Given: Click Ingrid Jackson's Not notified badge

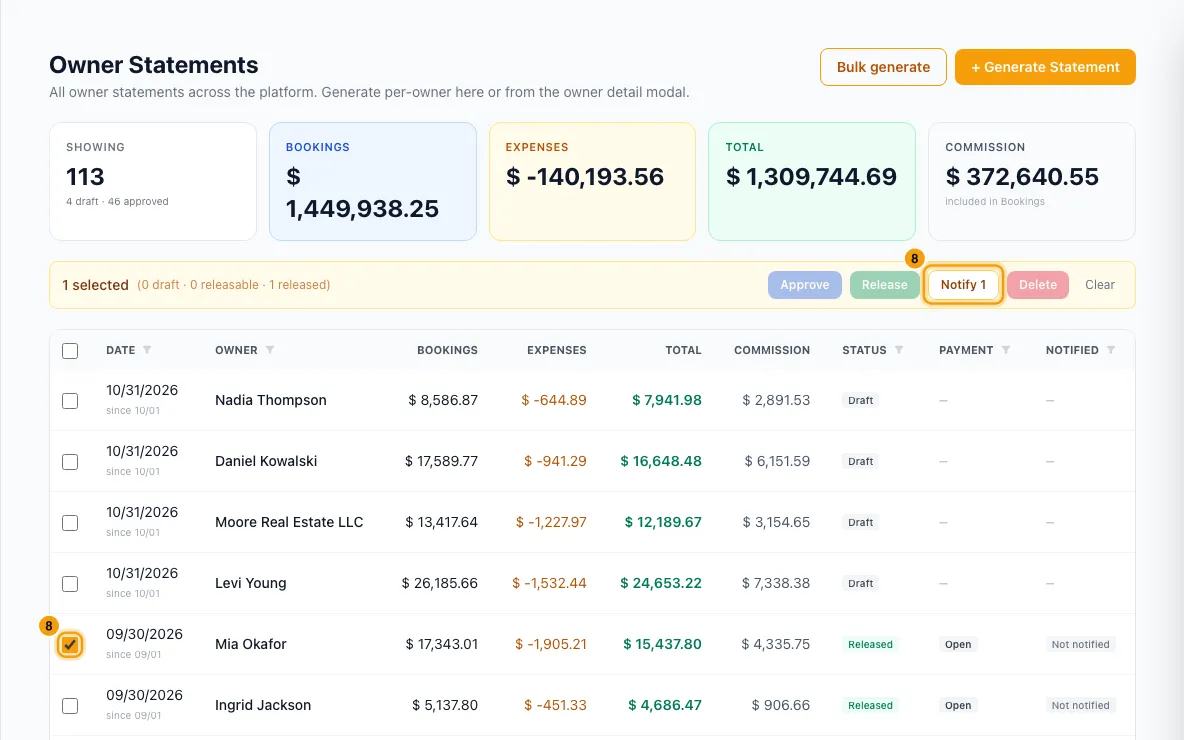Looking at the screenshot, I should click(1081, 705).
